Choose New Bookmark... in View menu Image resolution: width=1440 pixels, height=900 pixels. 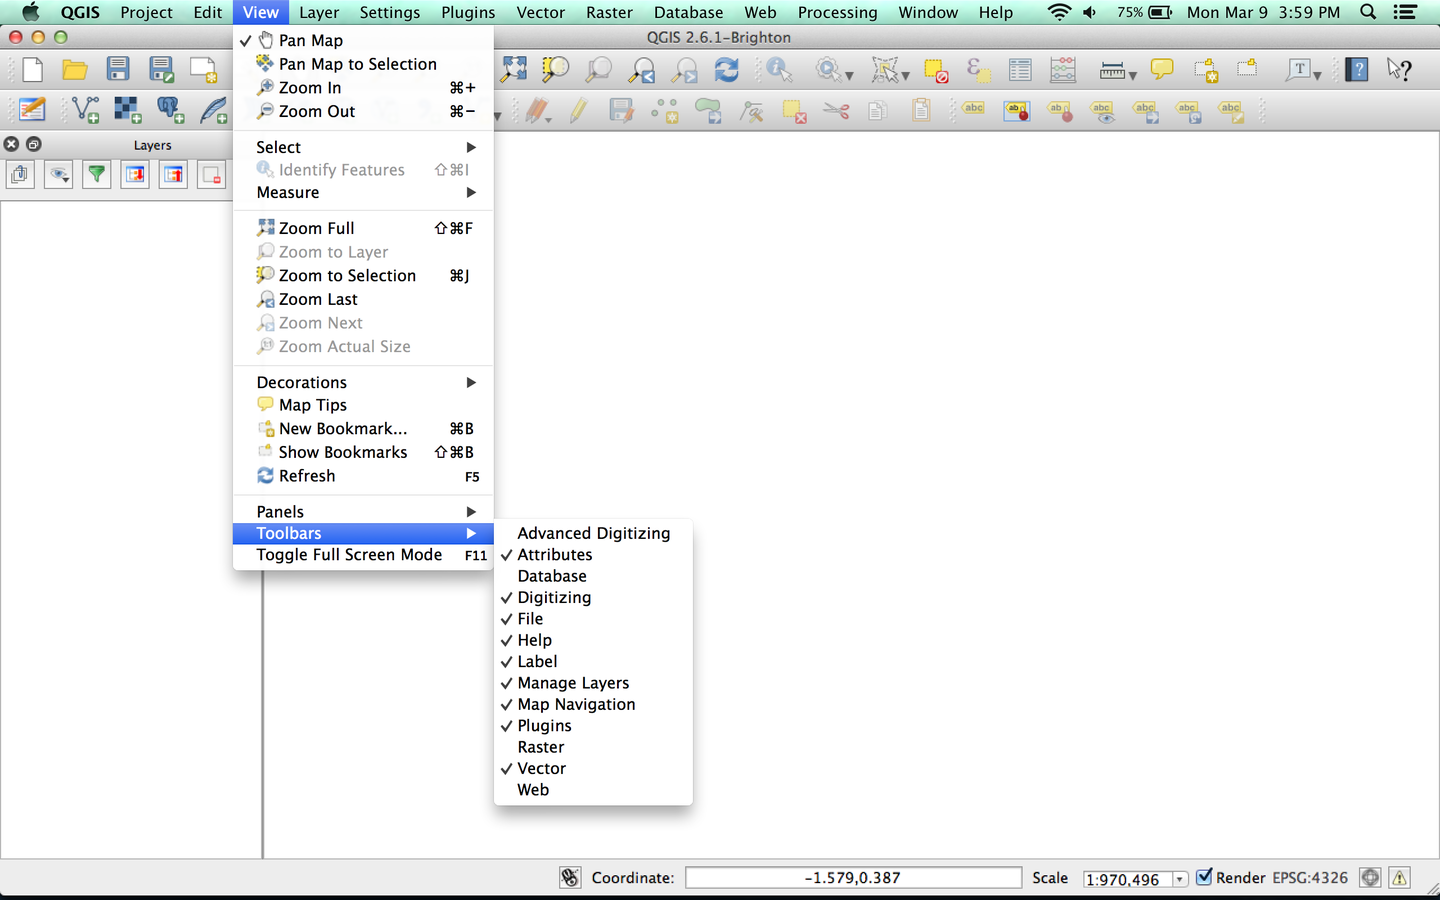[363, 429]
